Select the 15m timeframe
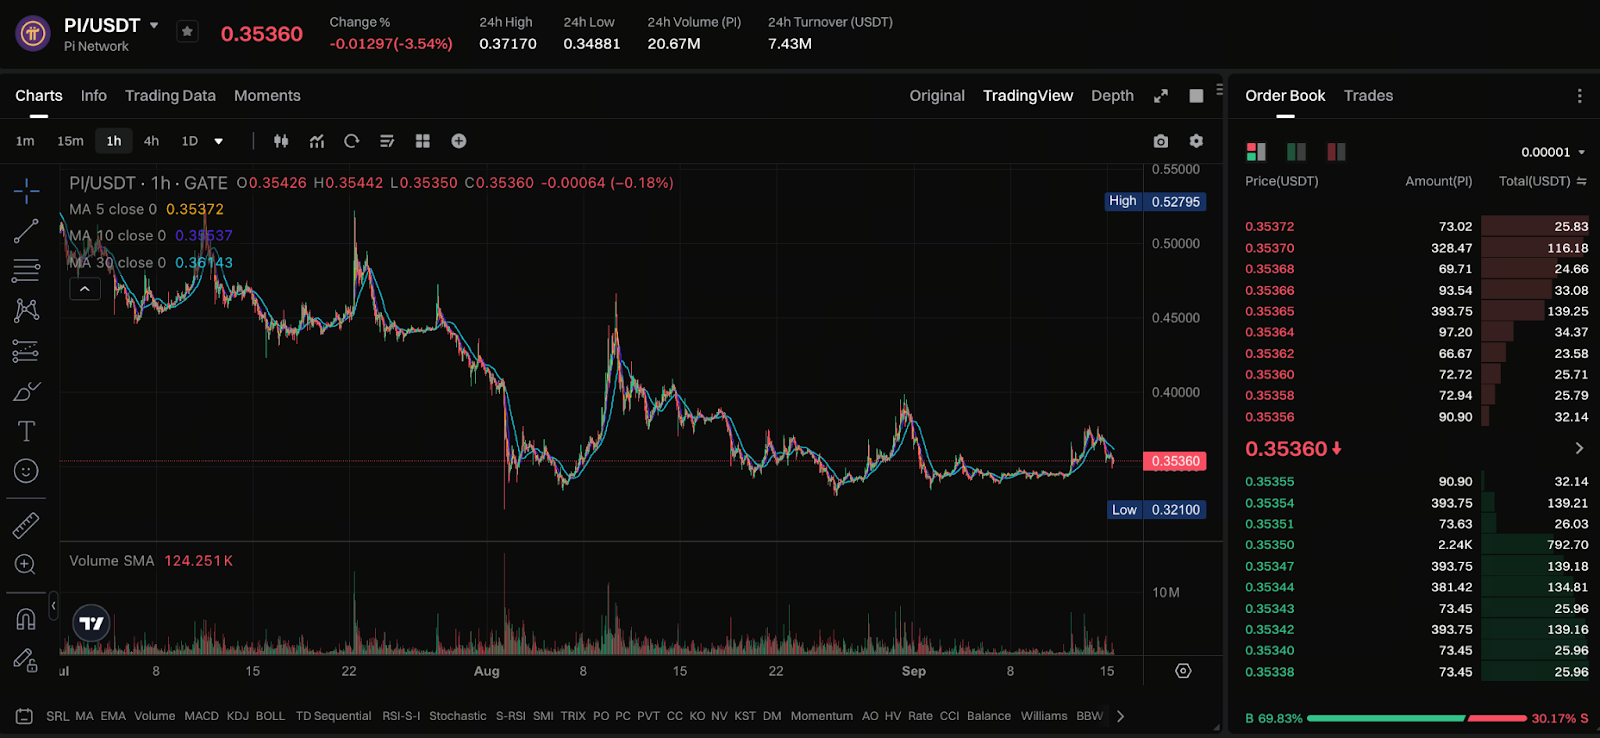The width and height of the screenshot is (1600, 738). [70, 141]
